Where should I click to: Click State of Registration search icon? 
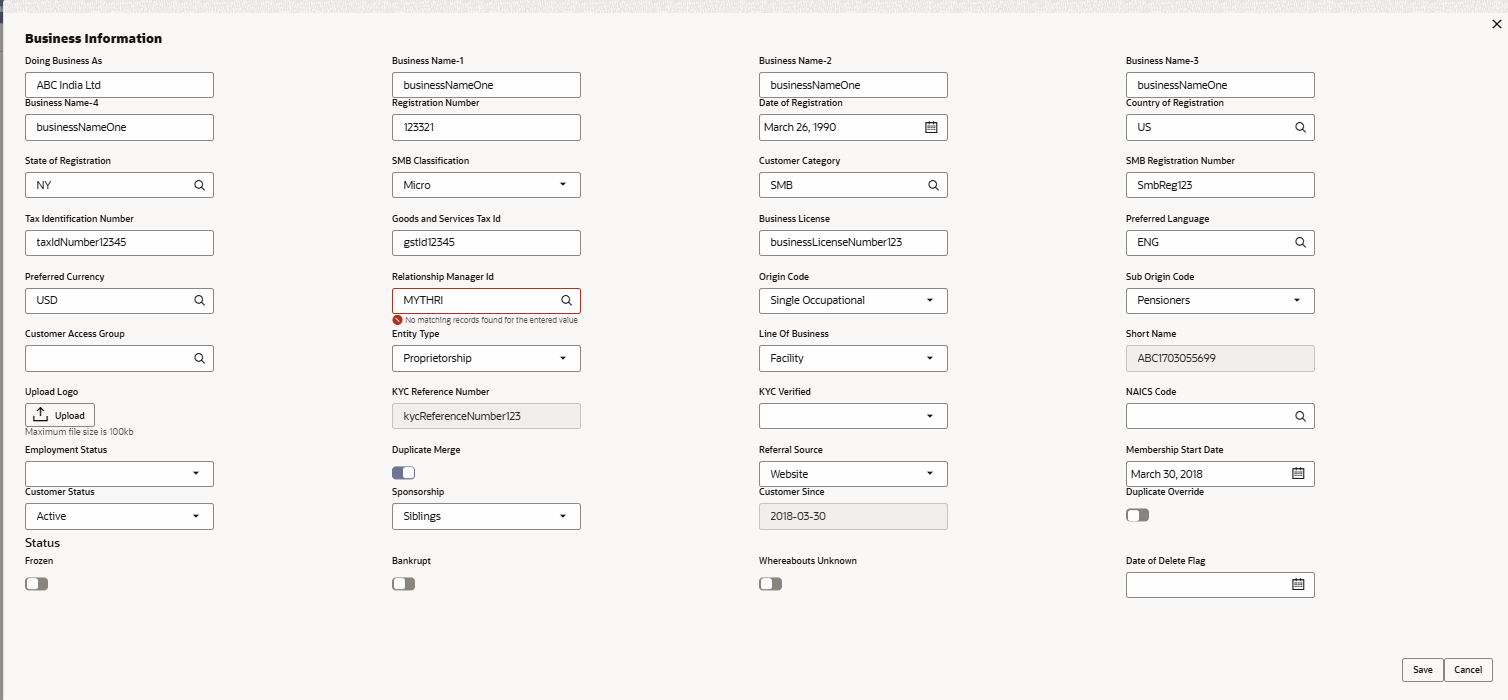point(199,185)
